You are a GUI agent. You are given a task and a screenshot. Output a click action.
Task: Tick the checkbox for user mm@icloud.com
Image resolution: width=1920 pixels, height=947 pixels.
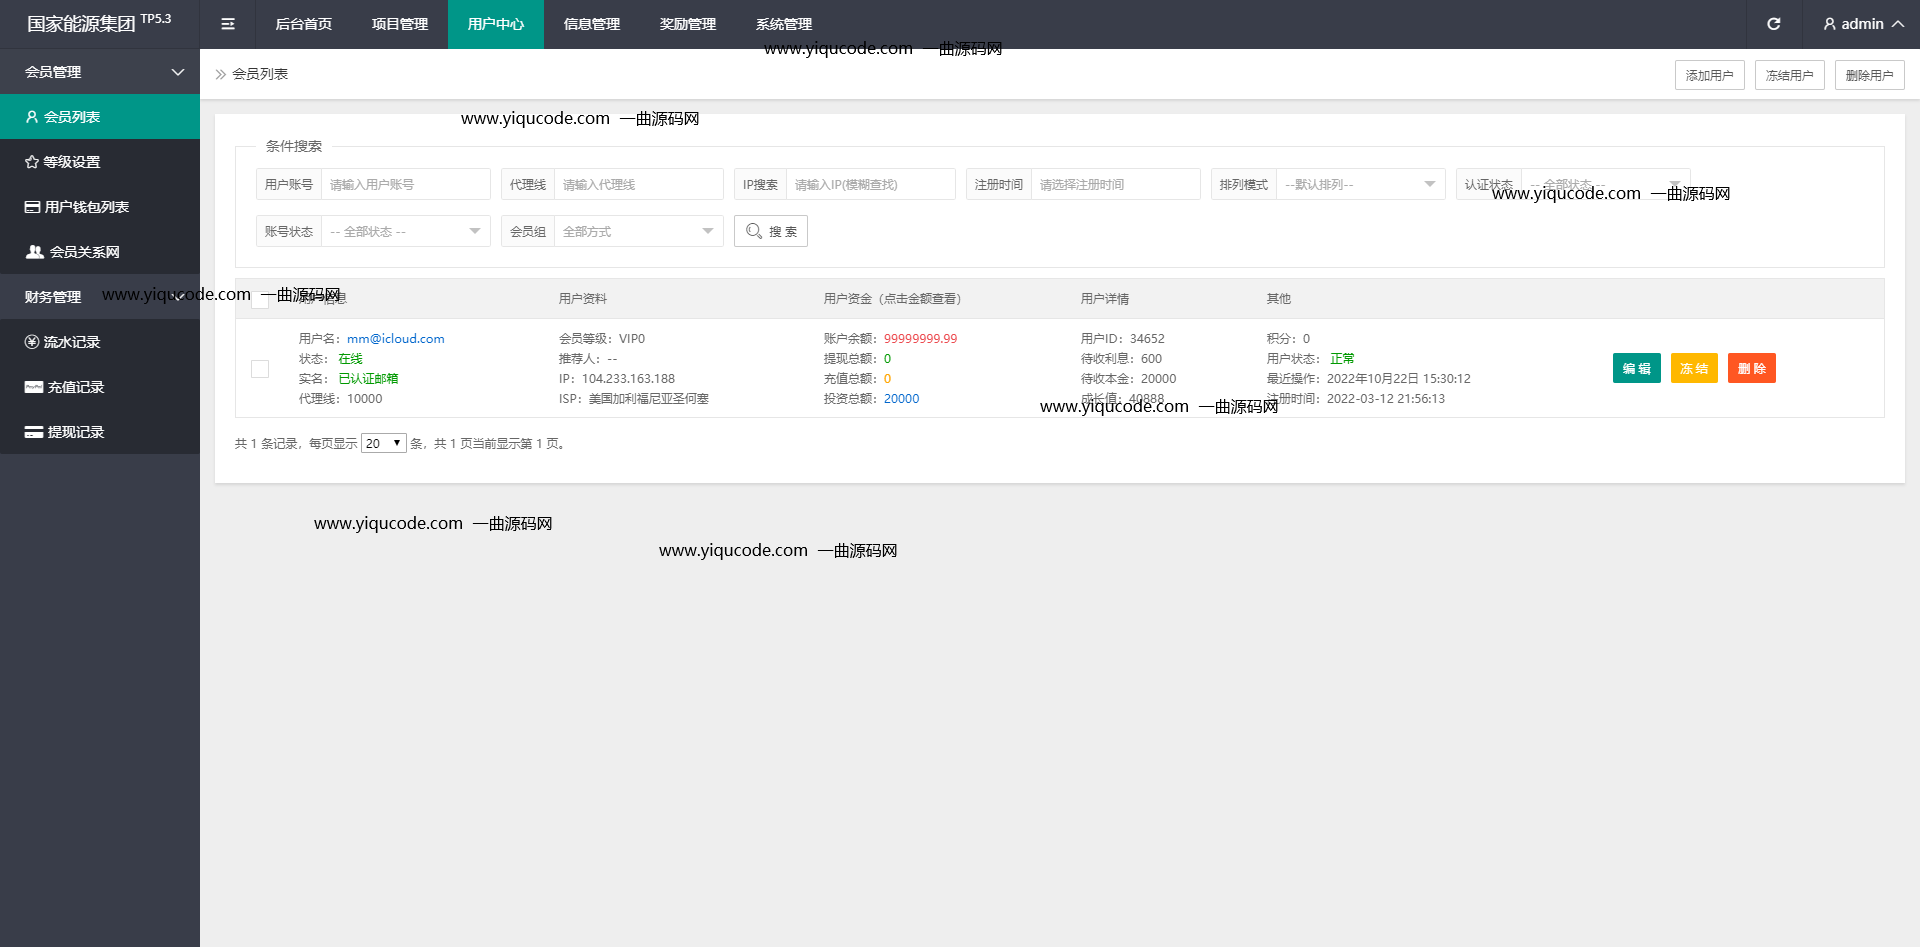click(x=260, y=369)
